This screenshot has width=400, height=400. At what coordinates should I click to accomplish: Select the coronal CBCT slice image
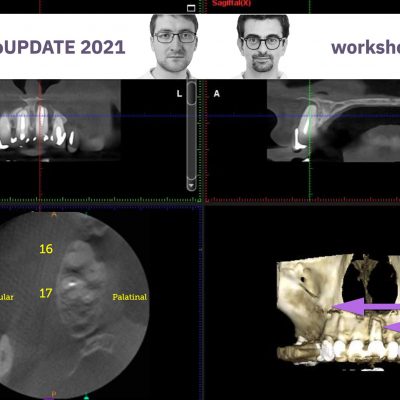[x=60, y=120]
